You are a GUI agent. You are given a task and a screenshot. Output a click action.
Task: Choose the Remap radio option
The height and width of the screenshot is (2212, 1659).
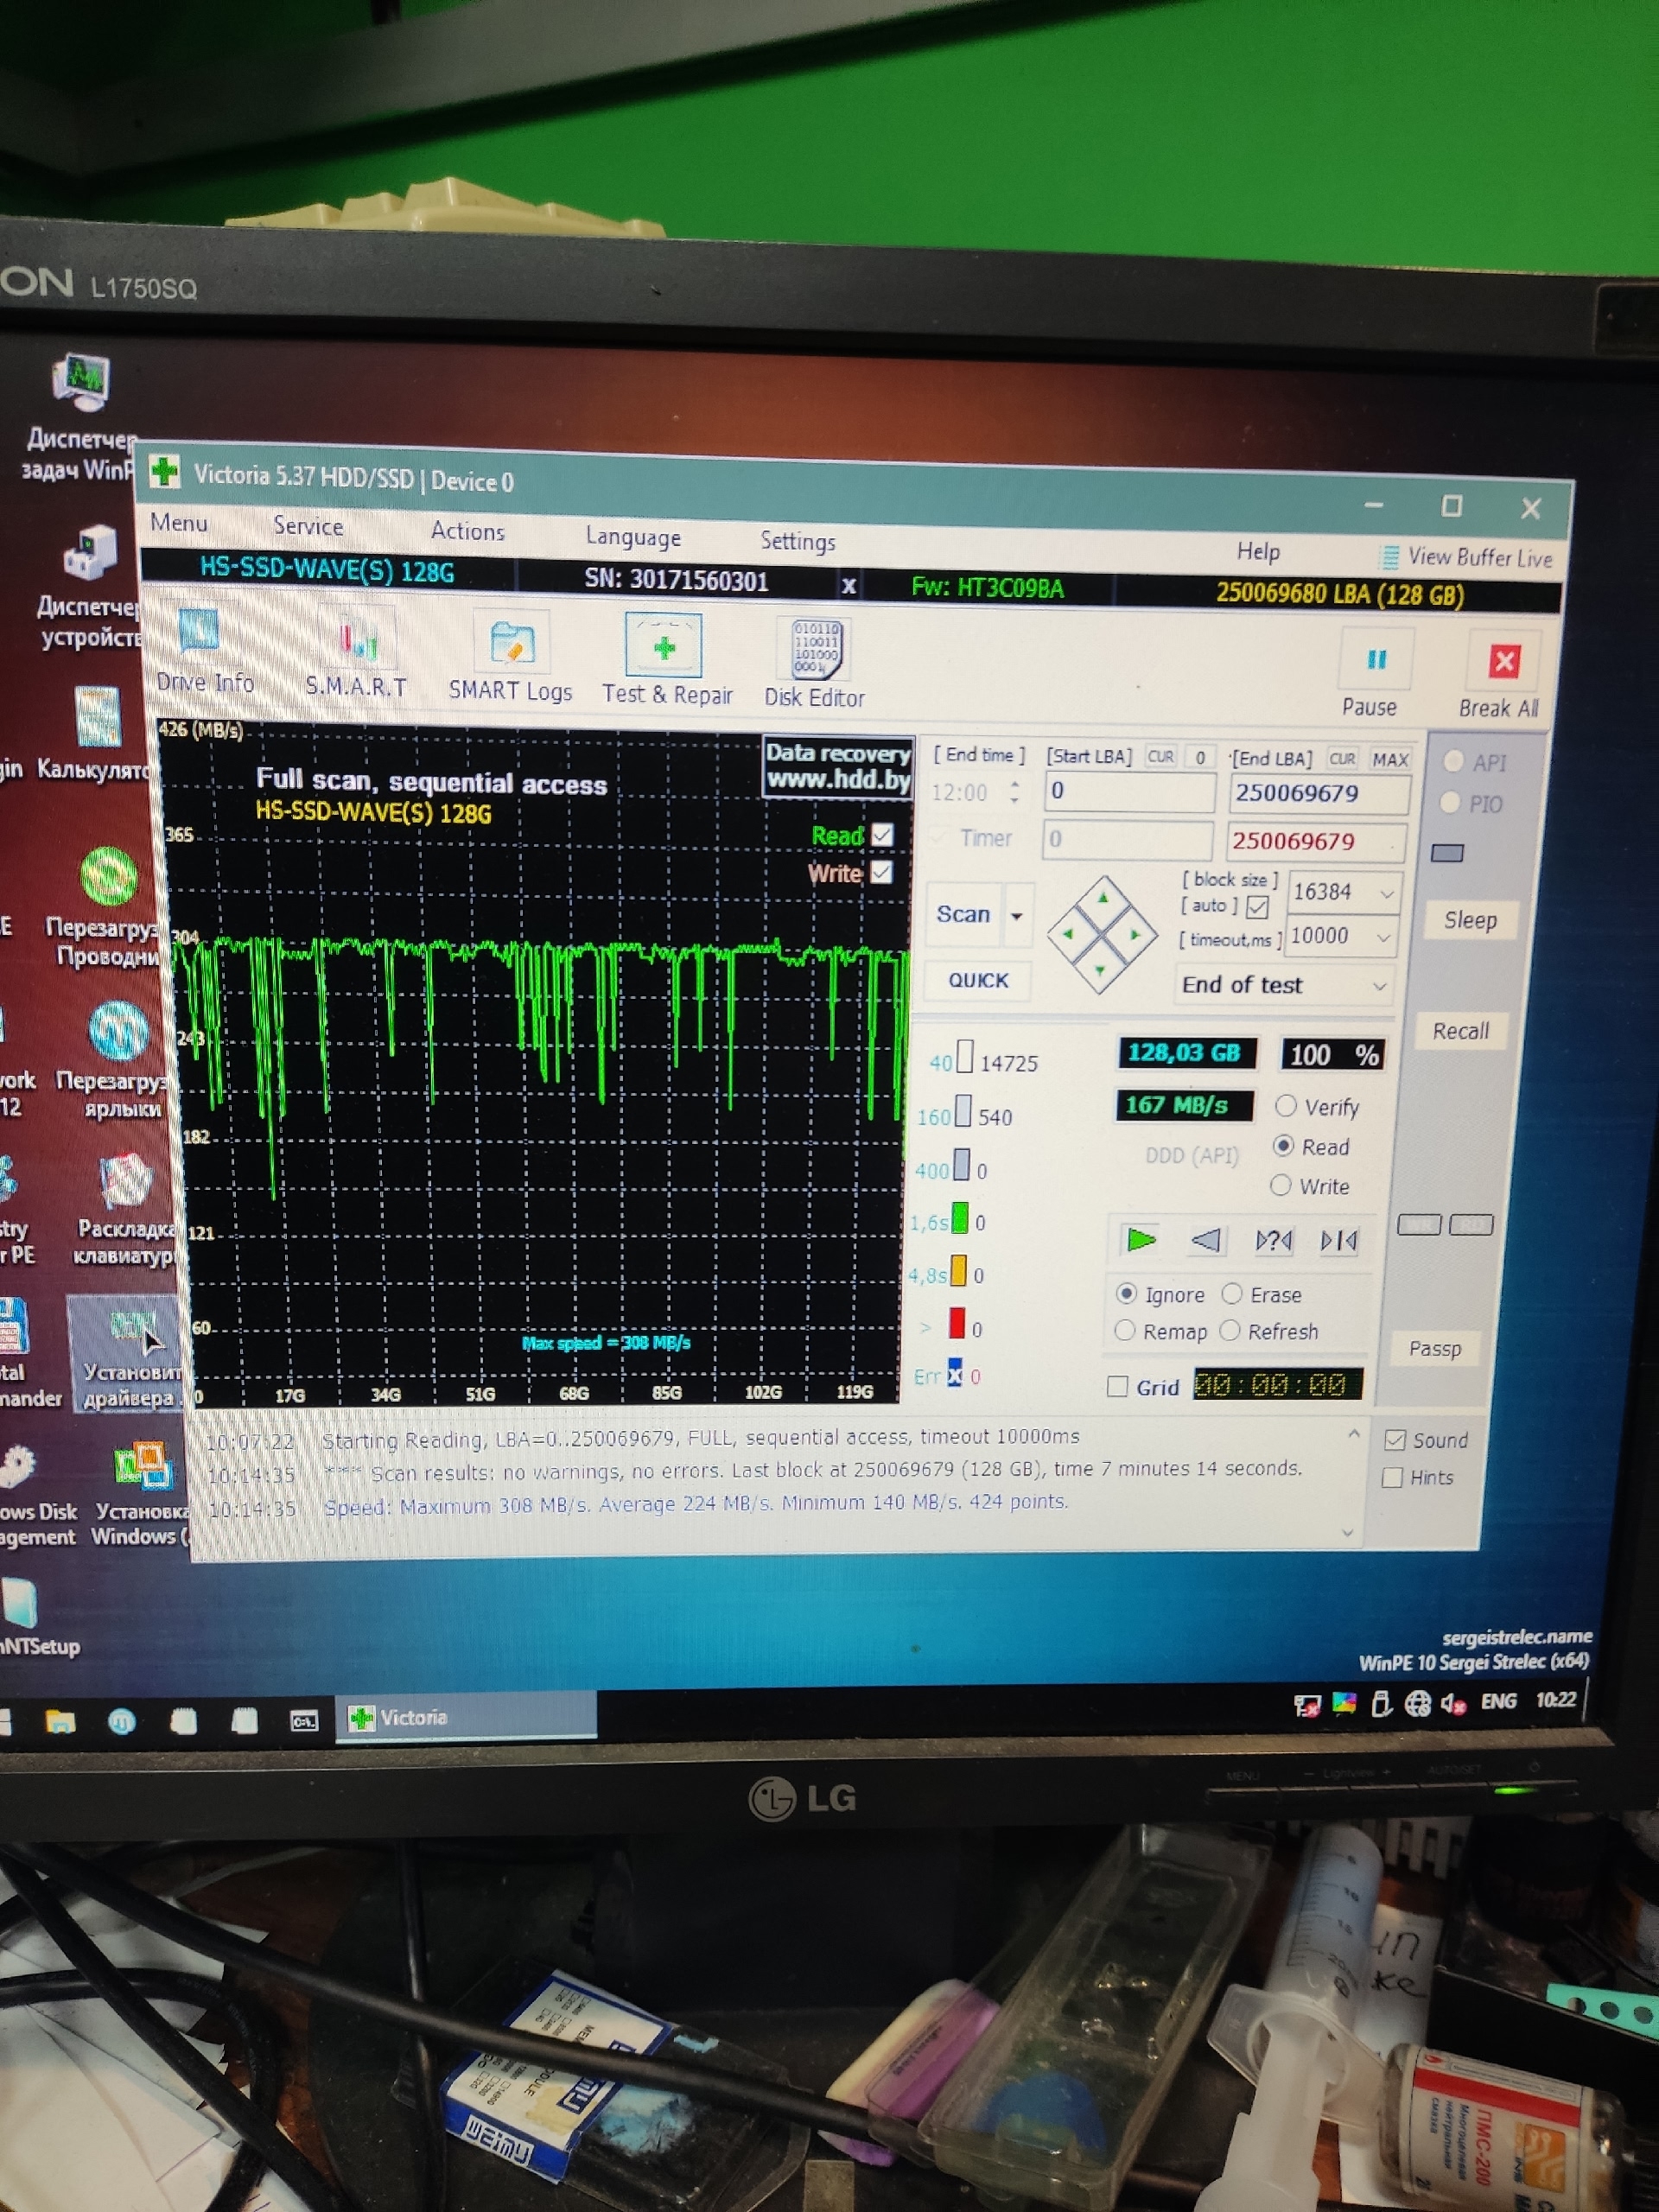(1125, 1331)
